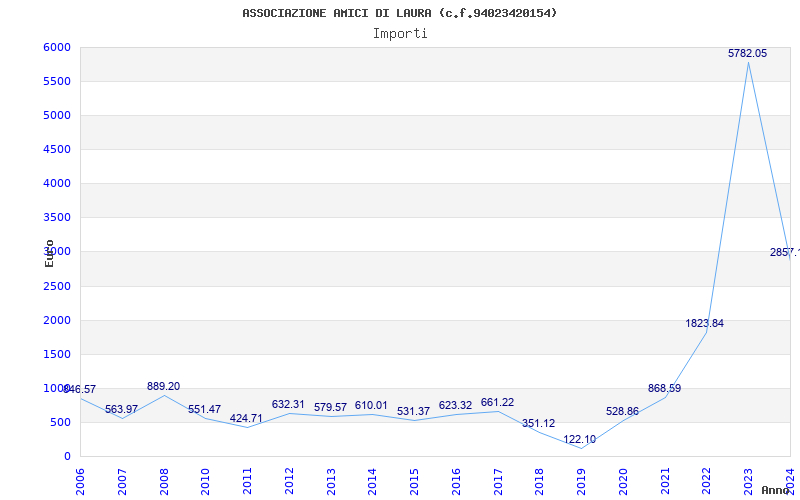The width and height of the screenshot is (800, 500).
Task: Click the y-axis value 500
Action: (x=61, y=422)
